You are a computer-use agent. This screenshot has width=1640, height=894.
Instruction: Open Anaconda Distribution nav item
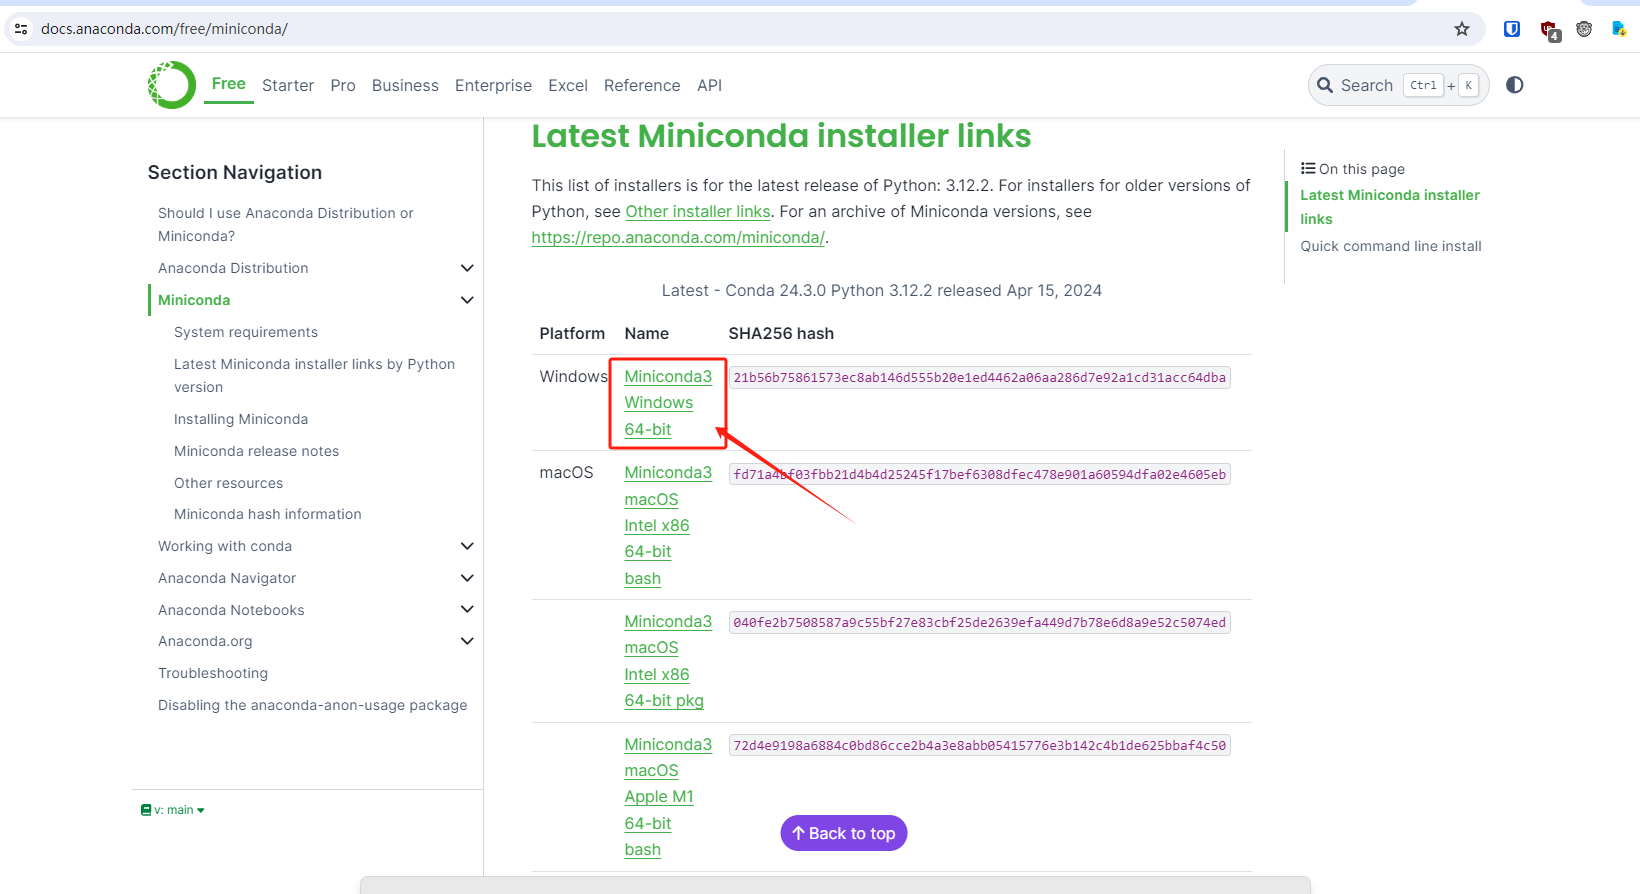pos(233,268)
